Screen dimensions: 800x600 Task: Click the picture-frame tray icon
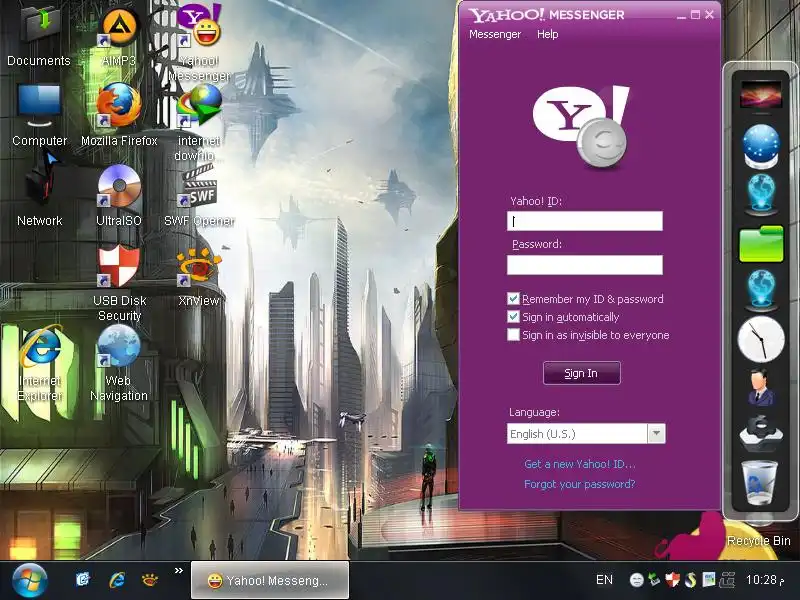point(709,580)
